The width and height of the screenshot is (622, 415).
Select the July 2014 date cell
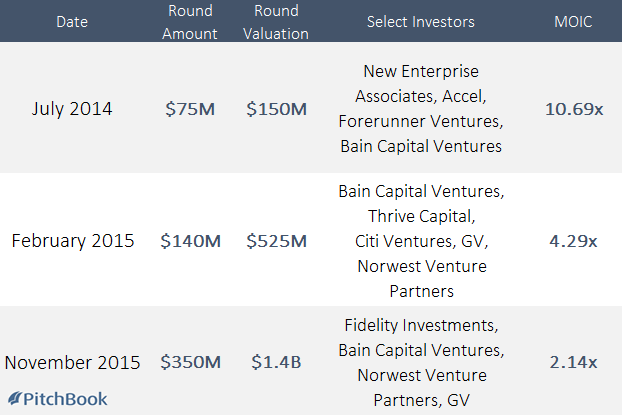[72, 109]
